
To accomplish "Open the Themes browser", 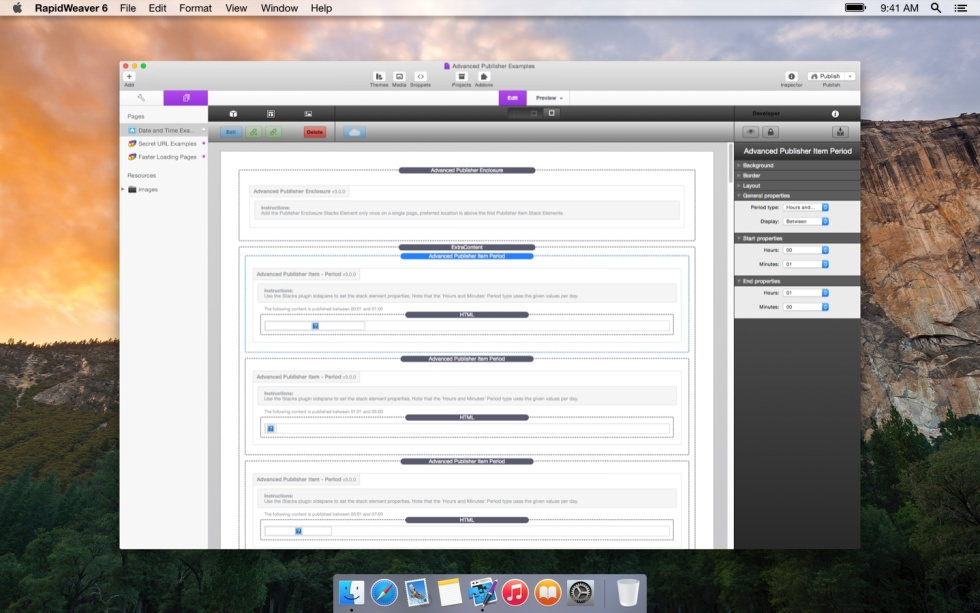I will tap(379, 76).
